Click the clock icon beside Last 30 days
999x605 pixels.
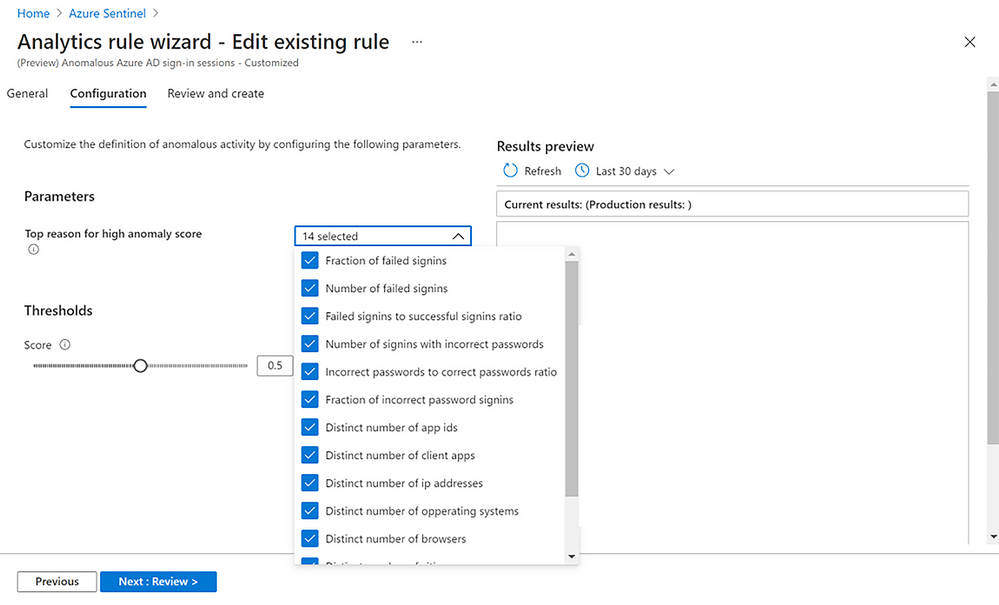(x=582, y=171)
